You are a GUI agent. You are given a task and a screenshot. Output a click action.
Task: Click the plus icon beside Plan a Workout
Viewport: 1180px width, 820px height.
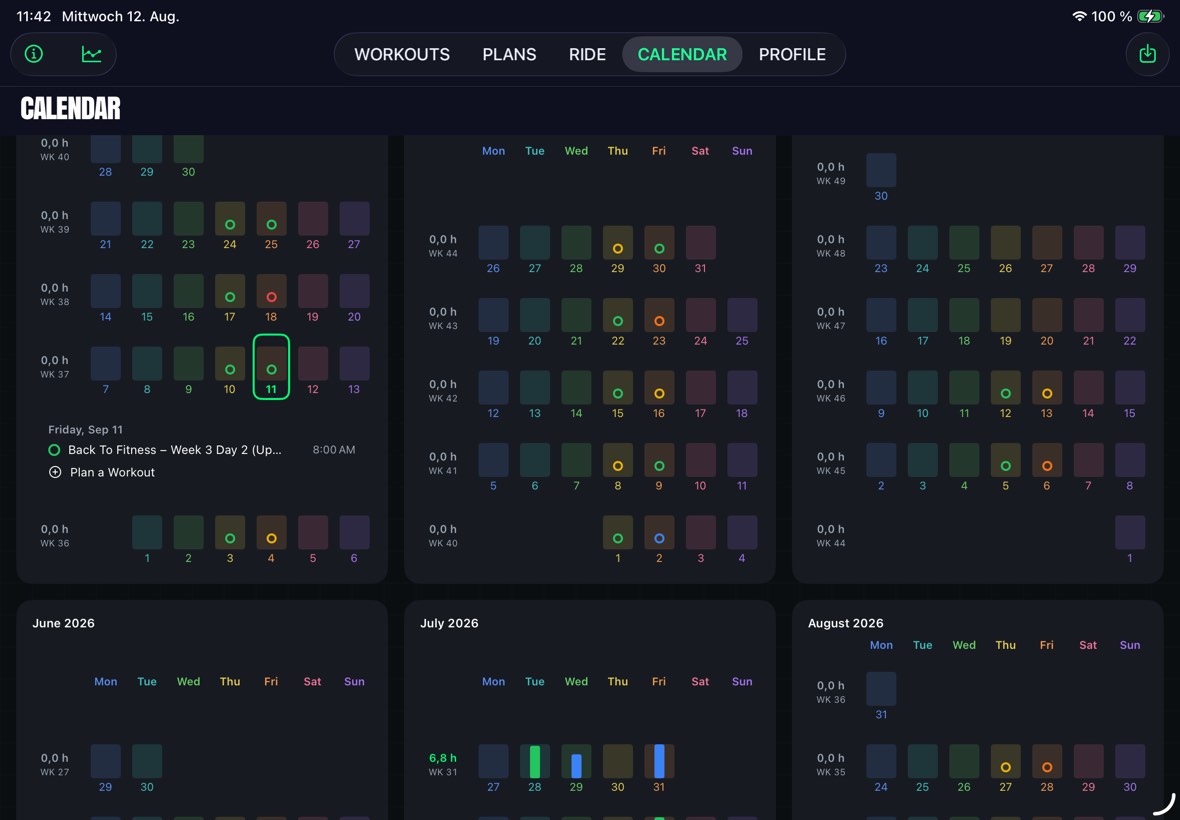(x=55, y=472)
